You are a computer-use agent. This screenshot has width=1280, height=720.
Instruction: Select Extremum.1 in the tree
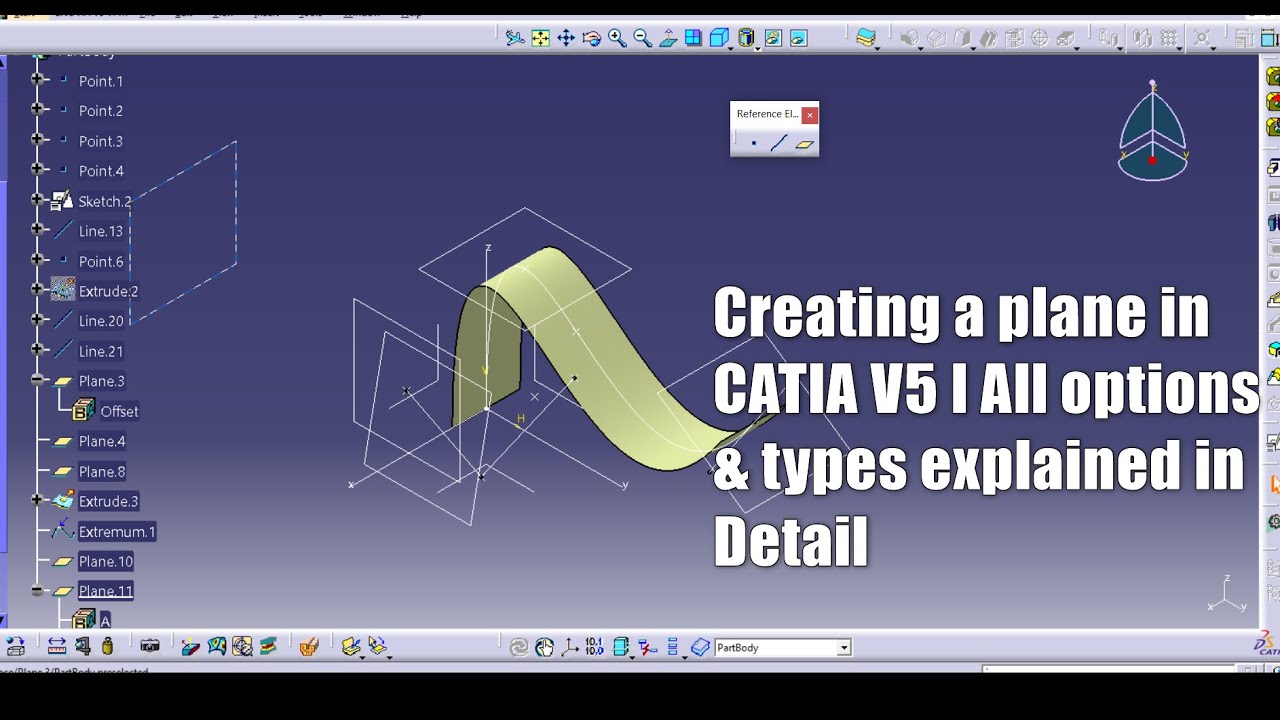tap(117, 531)
